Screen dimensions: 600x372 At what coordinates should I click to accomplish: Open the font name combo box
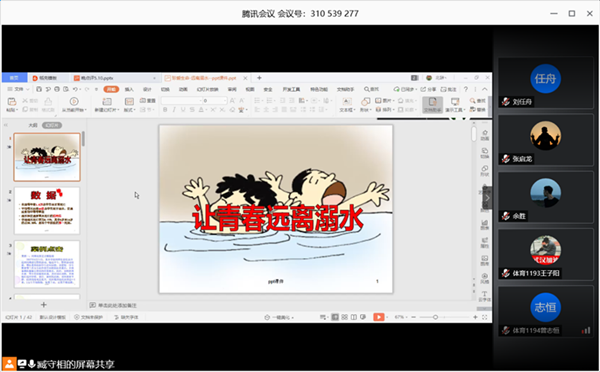point(182,101)
